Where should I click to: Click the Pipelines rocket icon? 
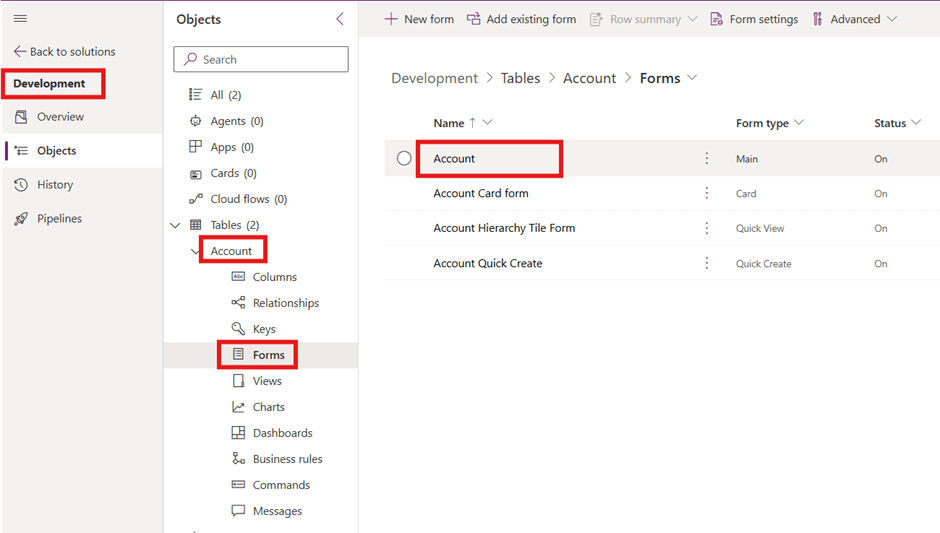tap(21, 219)
